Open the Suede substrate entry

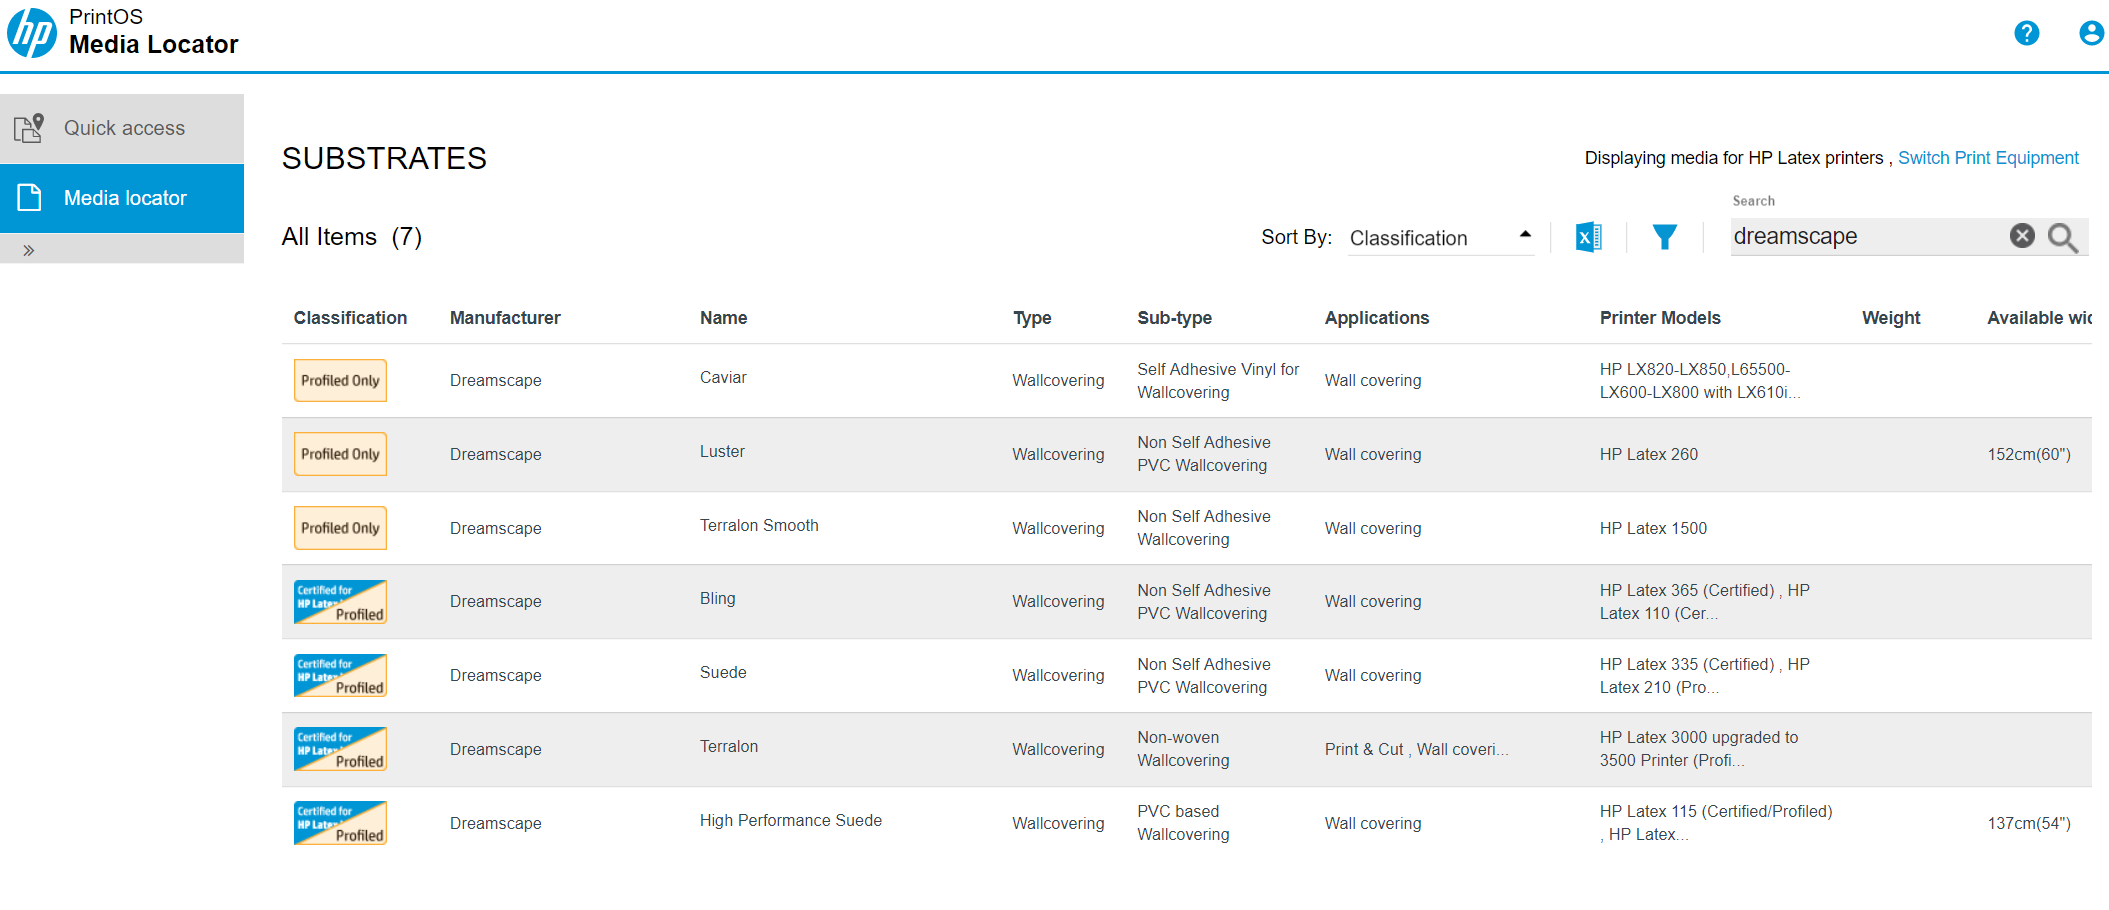click(723, 673)
